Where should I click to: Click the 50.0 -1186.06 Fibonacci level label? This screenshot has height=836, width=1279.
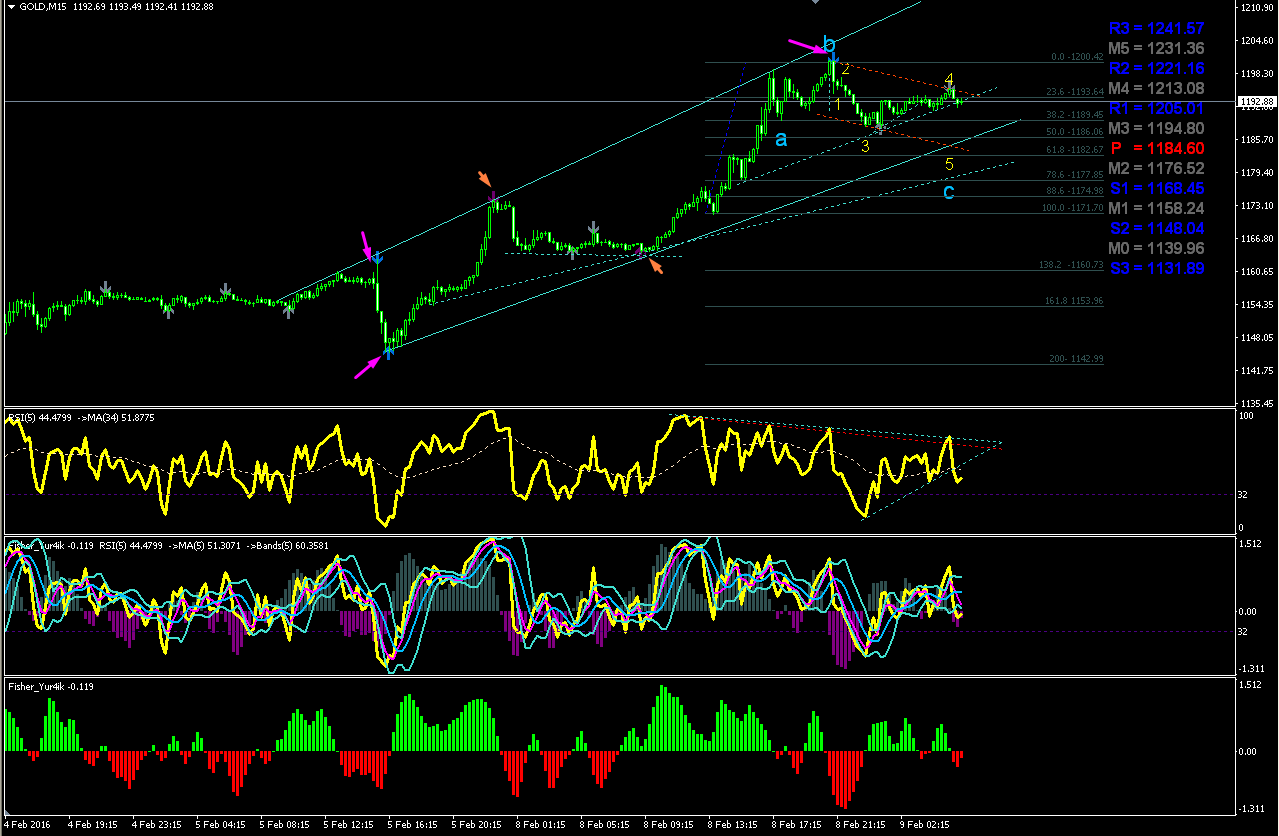1075,132
